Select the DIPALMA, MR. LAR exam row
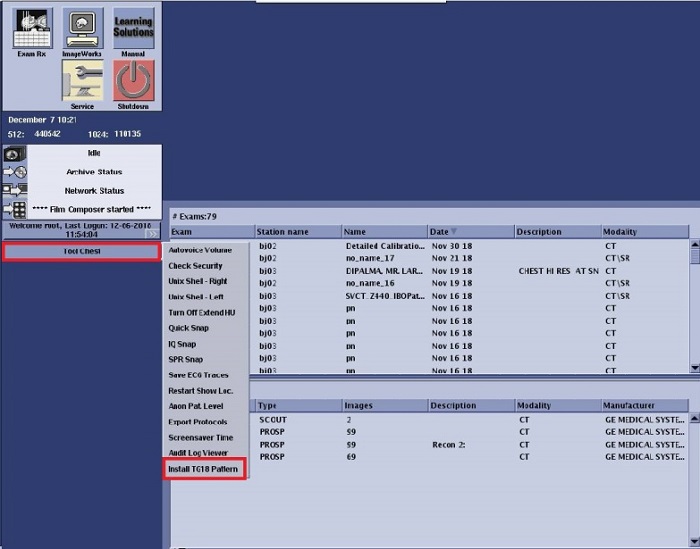This screenshot has height=549, width=700. [x=385, y=270]
